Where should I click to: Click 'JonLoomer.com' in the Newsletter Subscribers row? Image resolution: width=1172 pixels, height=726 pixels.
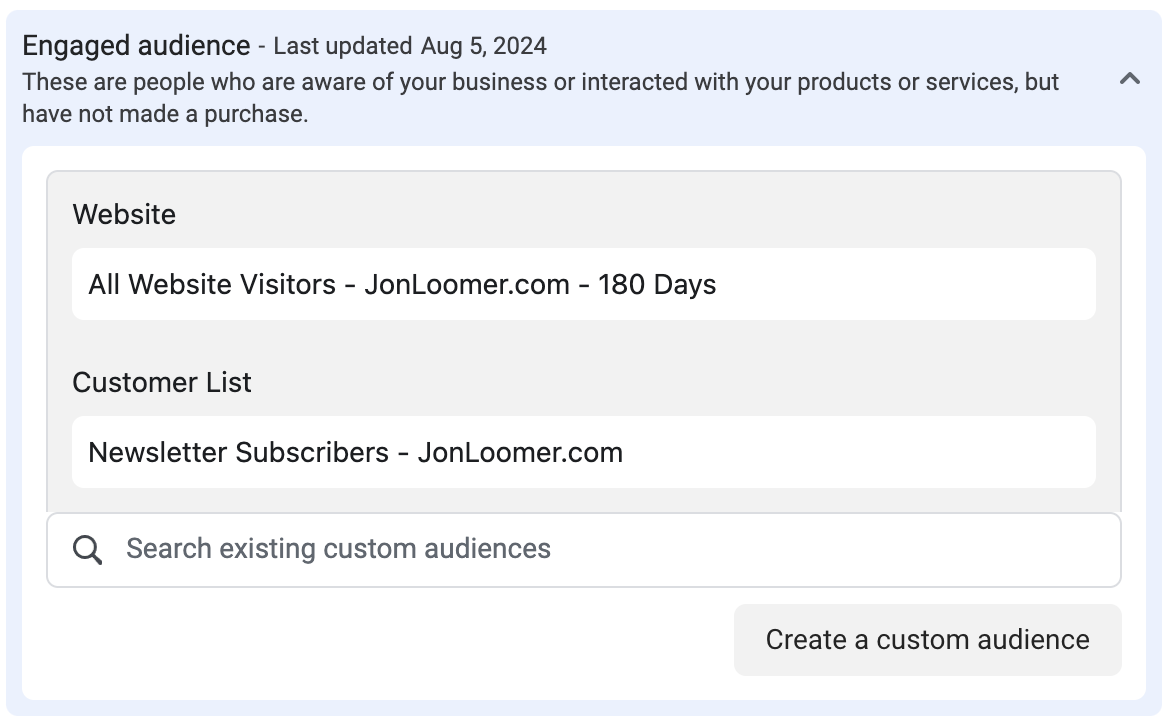pyautogui.click(x=520, y=453)
